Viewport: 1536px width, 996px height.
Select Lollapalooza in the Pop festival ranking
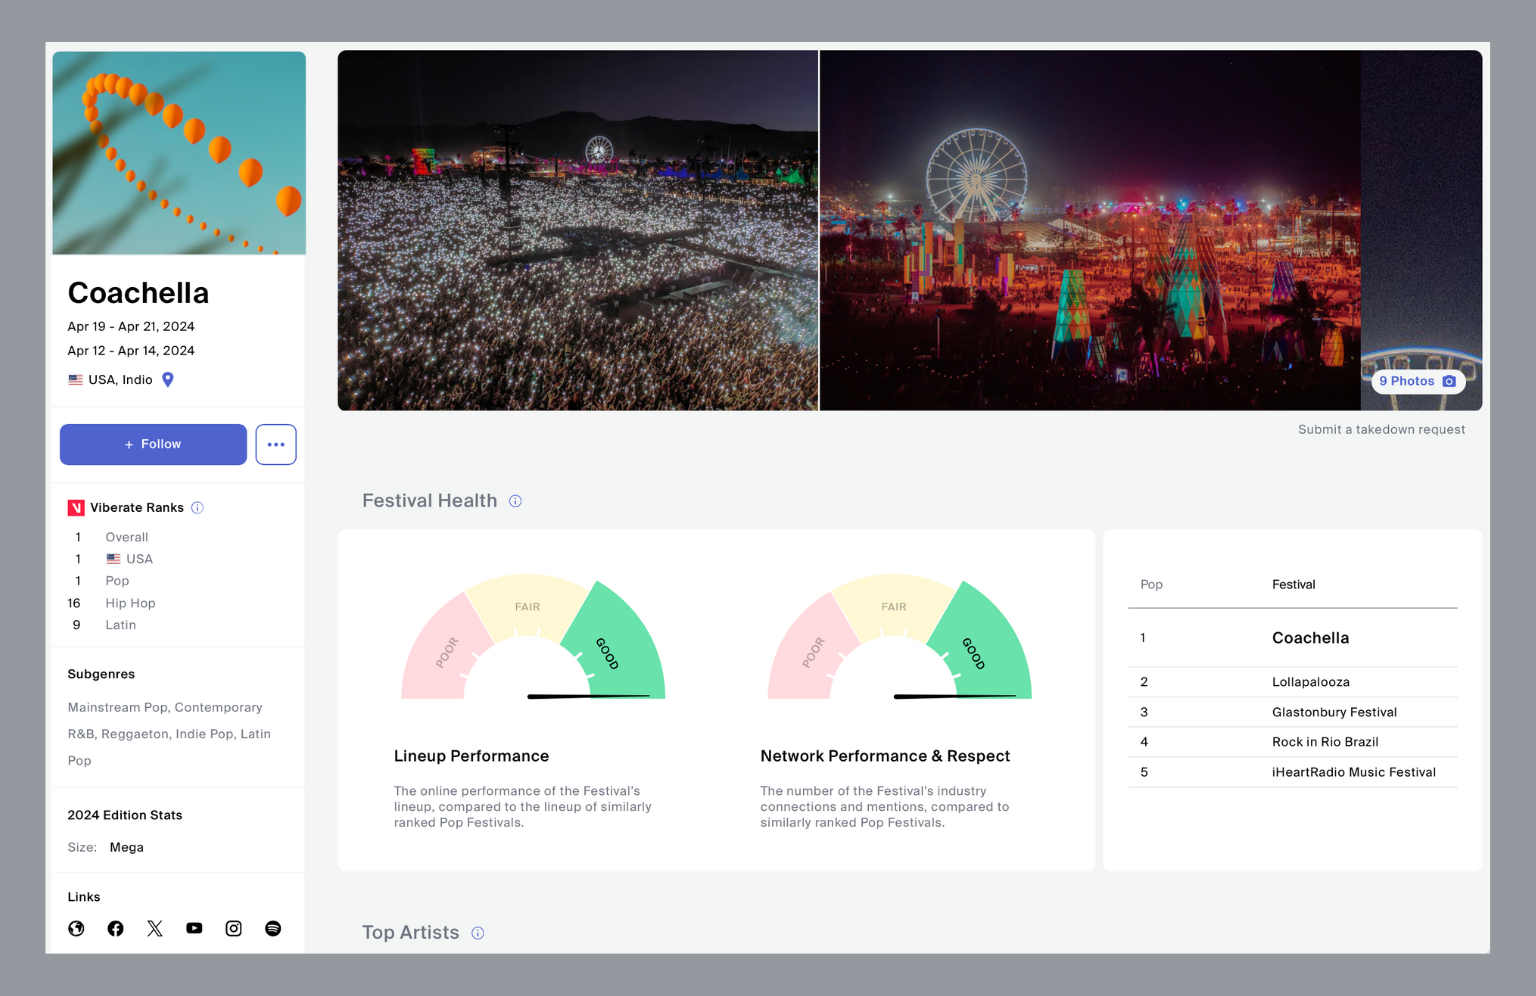[x=1310, y=682]
